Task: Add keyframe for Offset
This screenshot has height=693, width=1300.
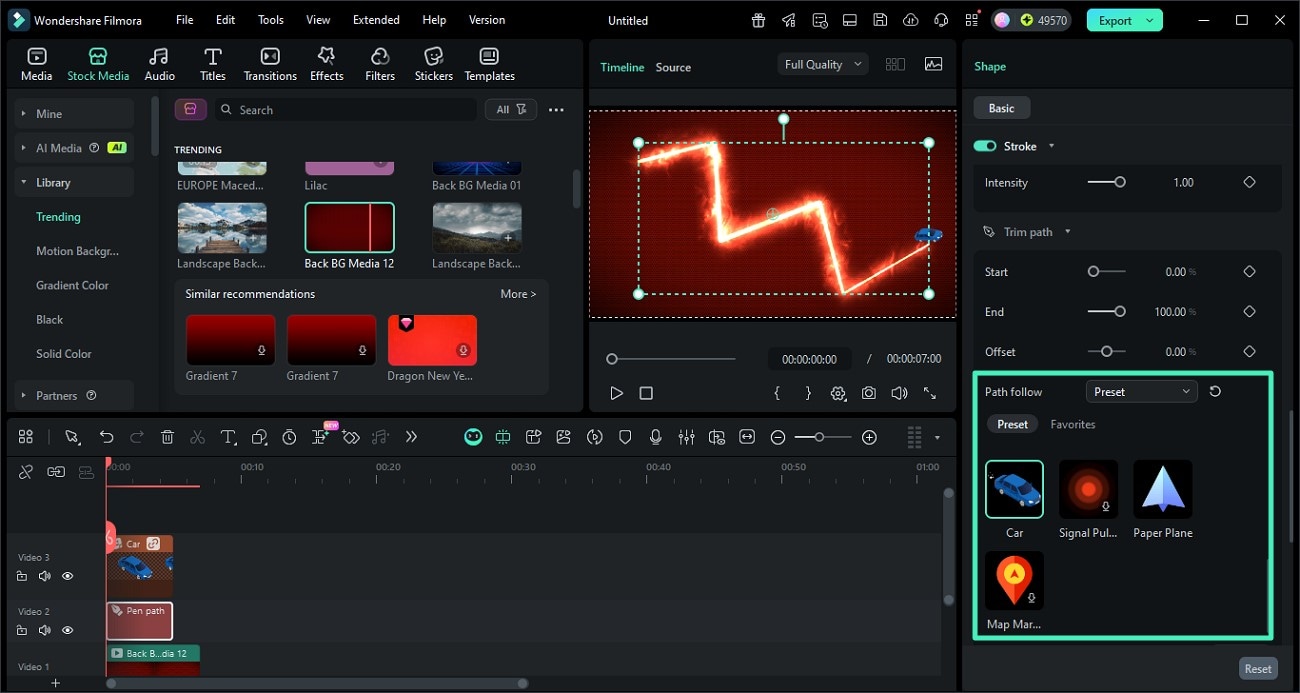Action: (x=1249, y=351)
